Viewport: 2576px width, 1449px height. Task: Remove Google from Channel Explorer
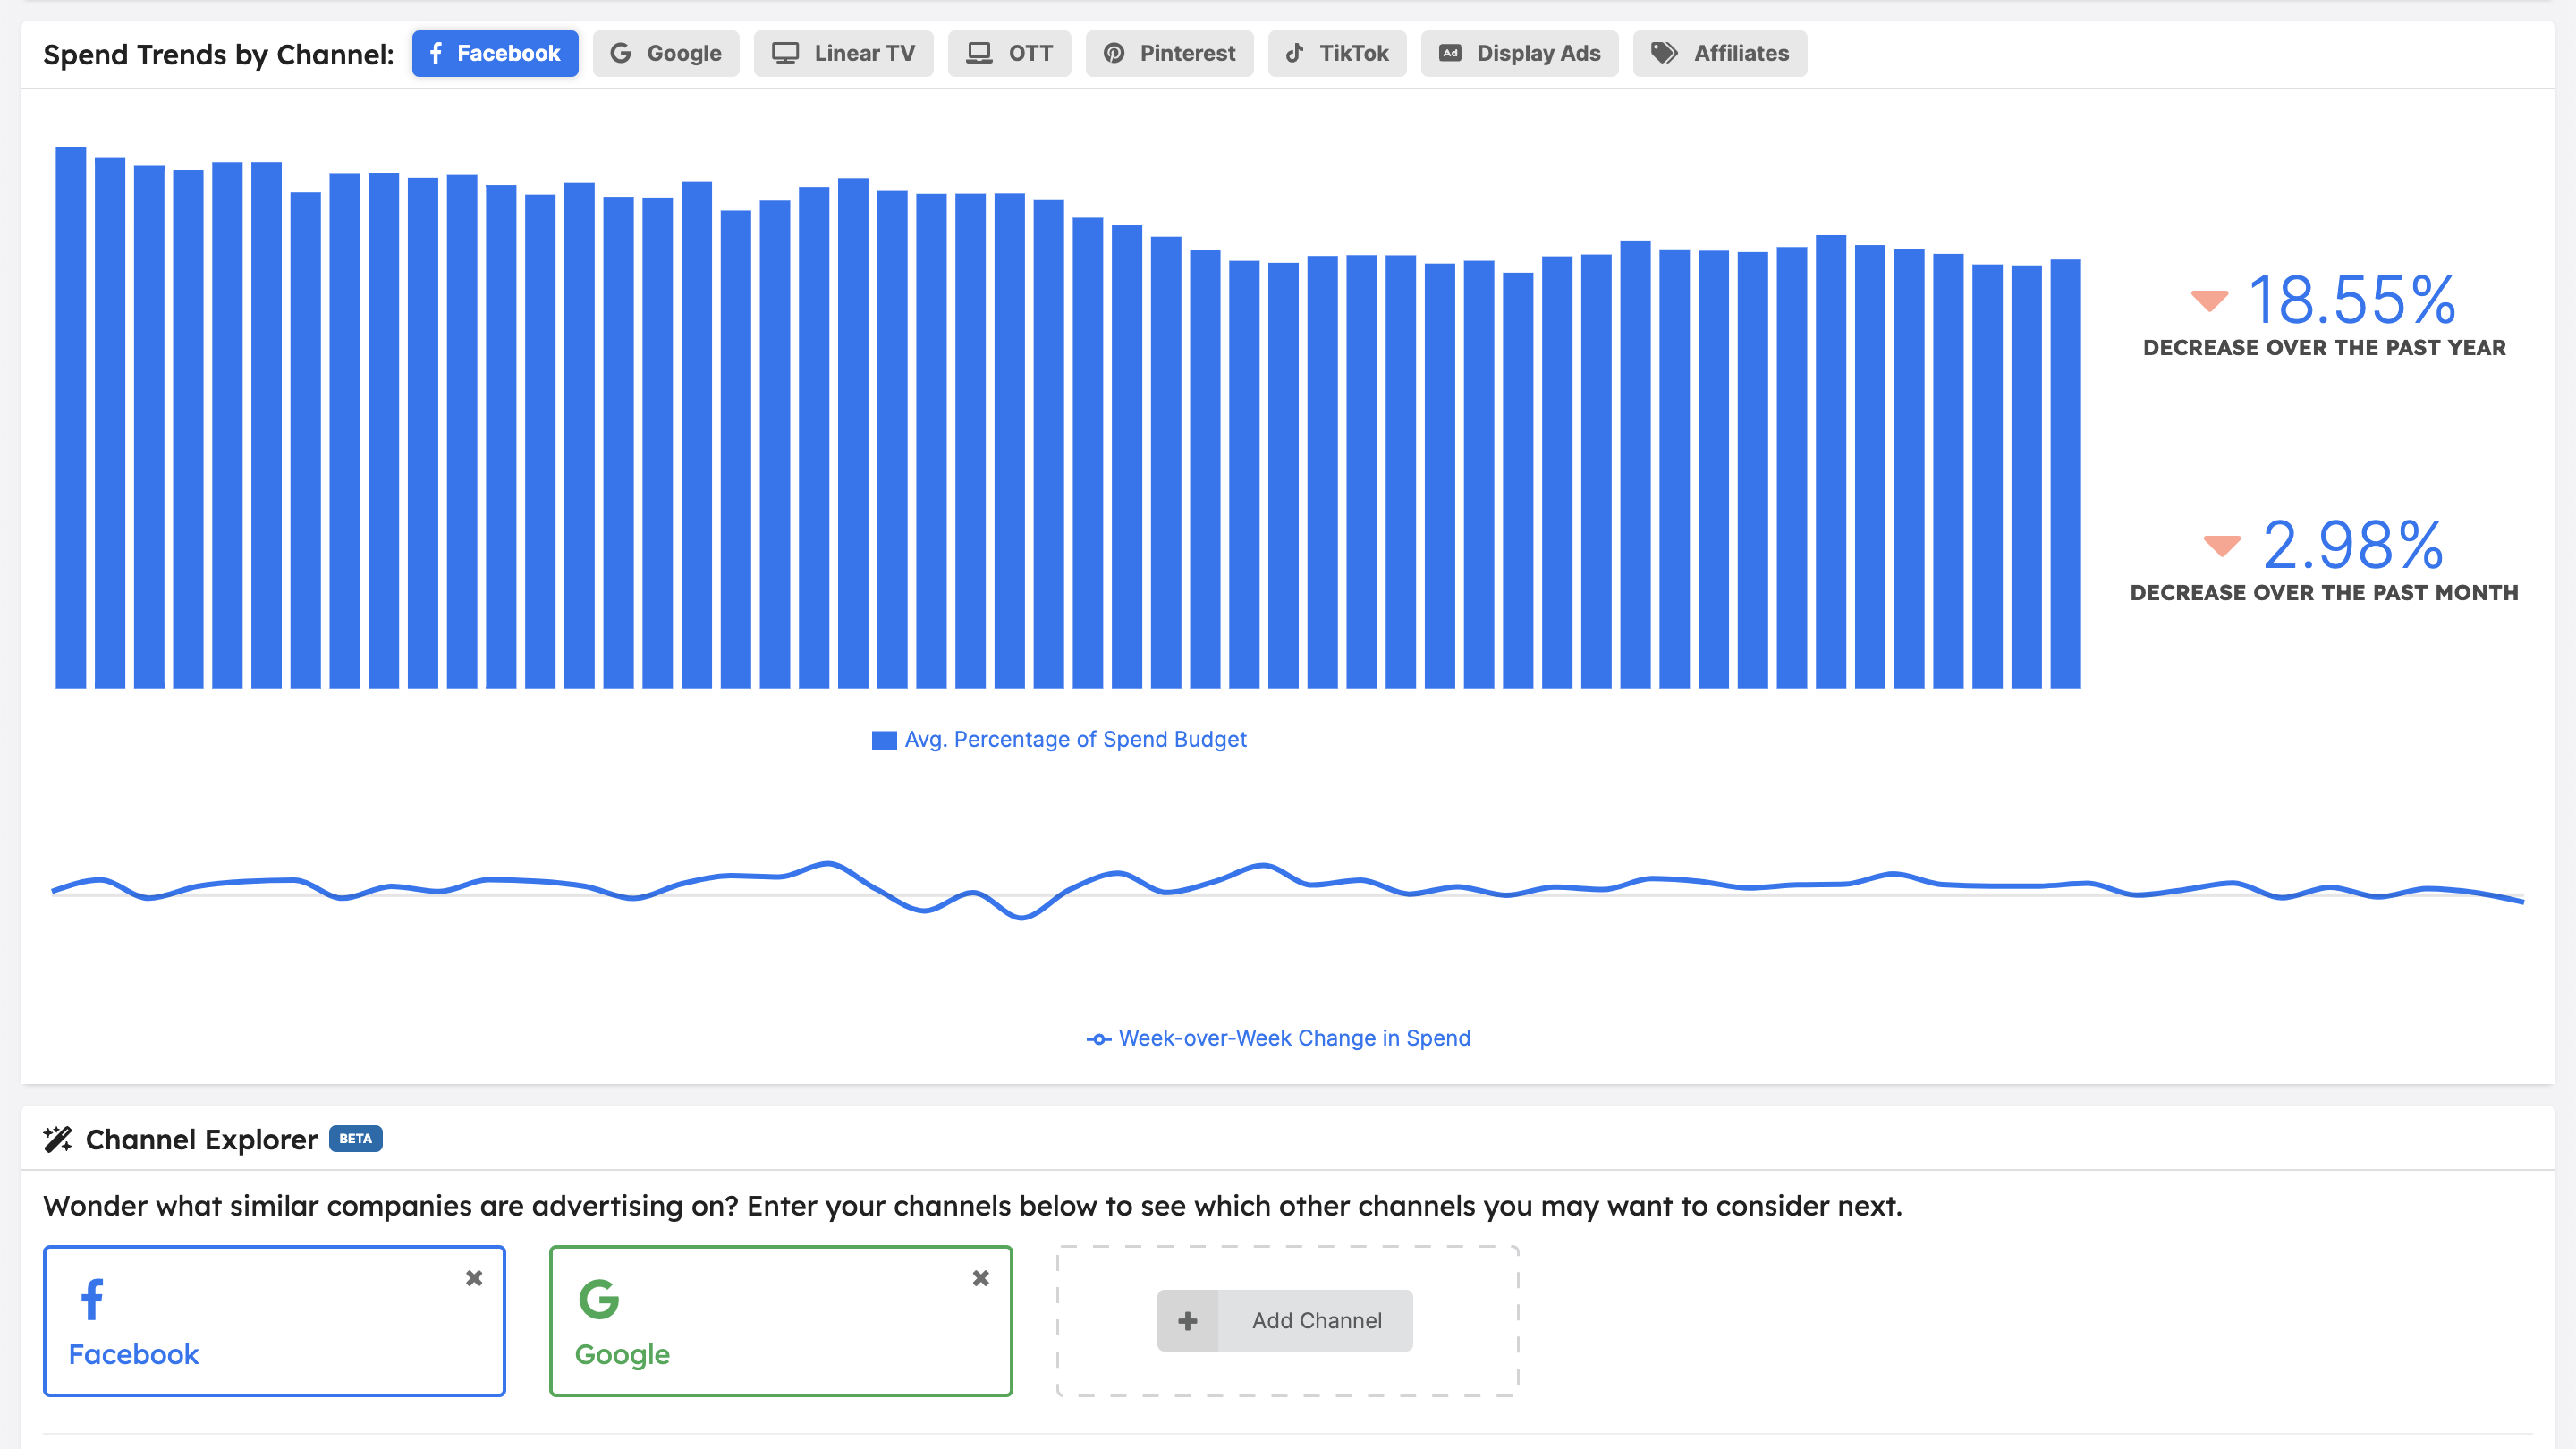click(x=982, y=1277)
